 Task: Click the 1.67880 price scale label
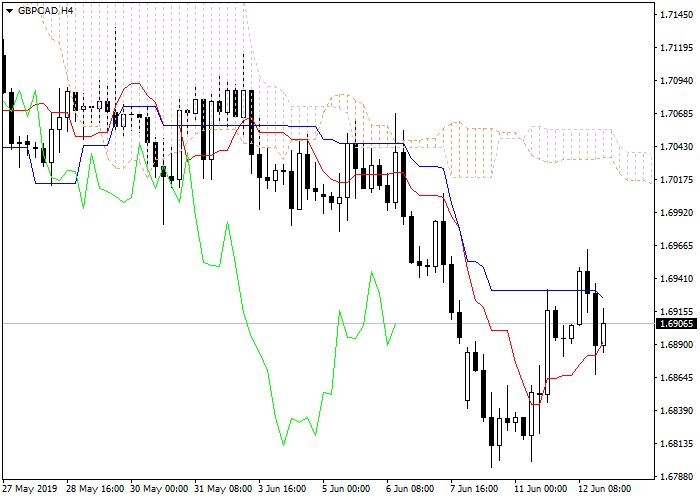pos(677,477)
